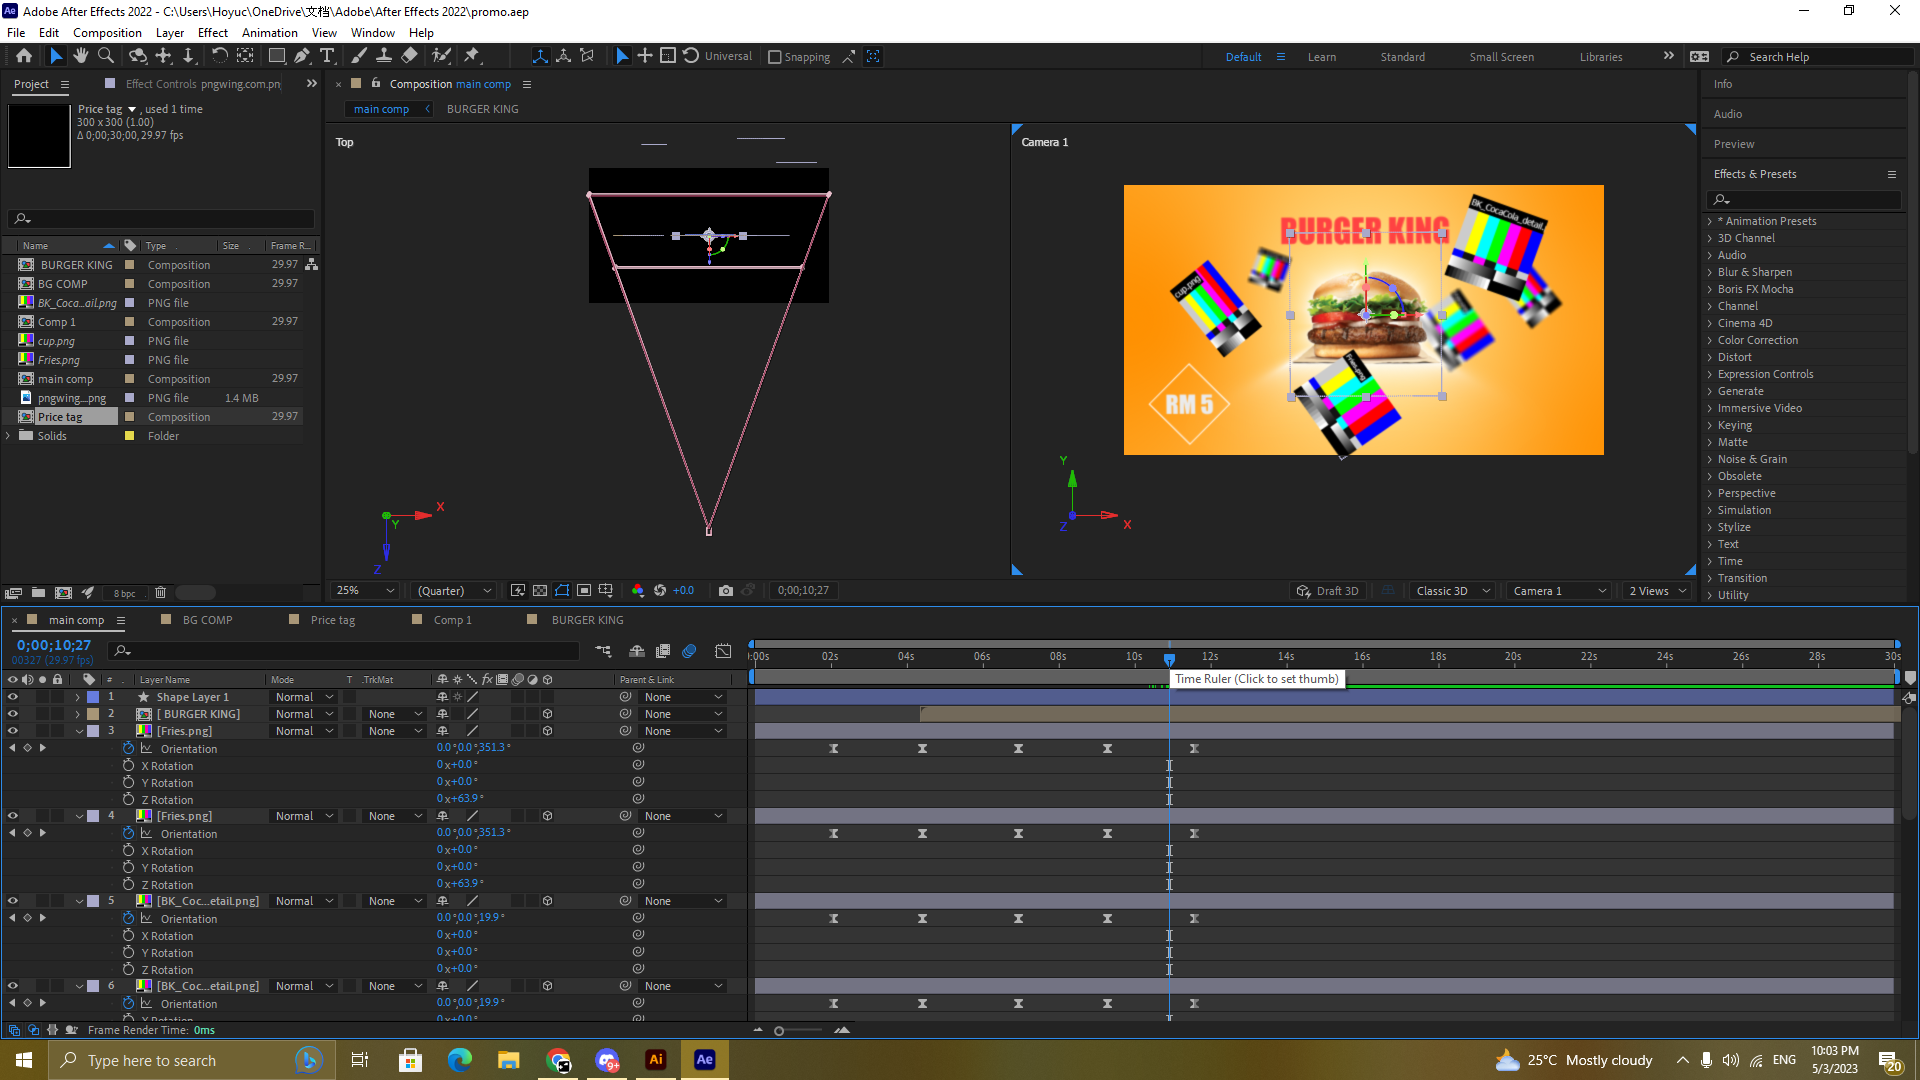
Task: Select the Puppet Pin tool
Action: [472, 56]
